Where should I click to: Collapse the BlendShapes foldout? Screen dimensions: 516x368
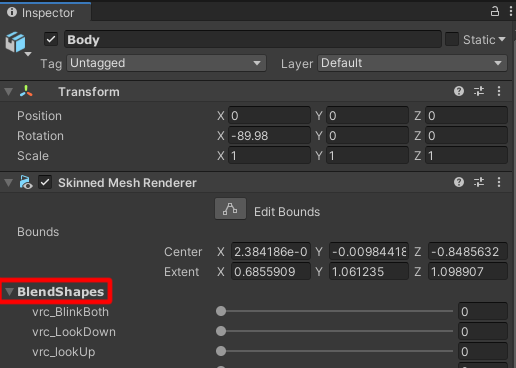pyautogui.click(x=9, y=292)
